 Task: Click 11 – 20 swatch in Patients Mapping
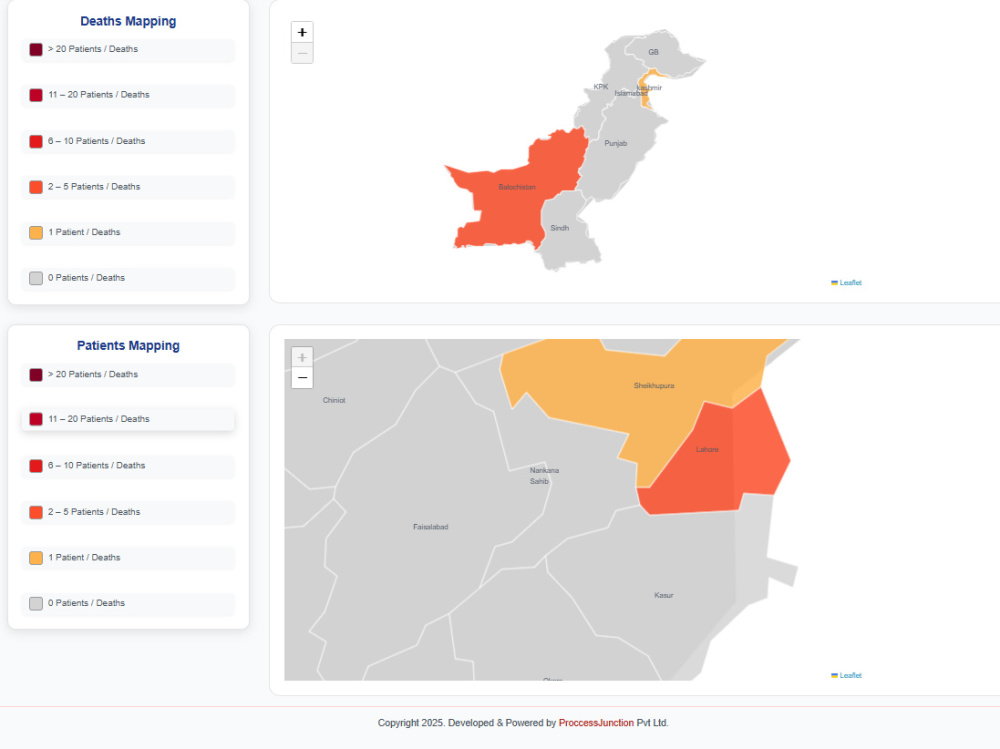(36, 419)
